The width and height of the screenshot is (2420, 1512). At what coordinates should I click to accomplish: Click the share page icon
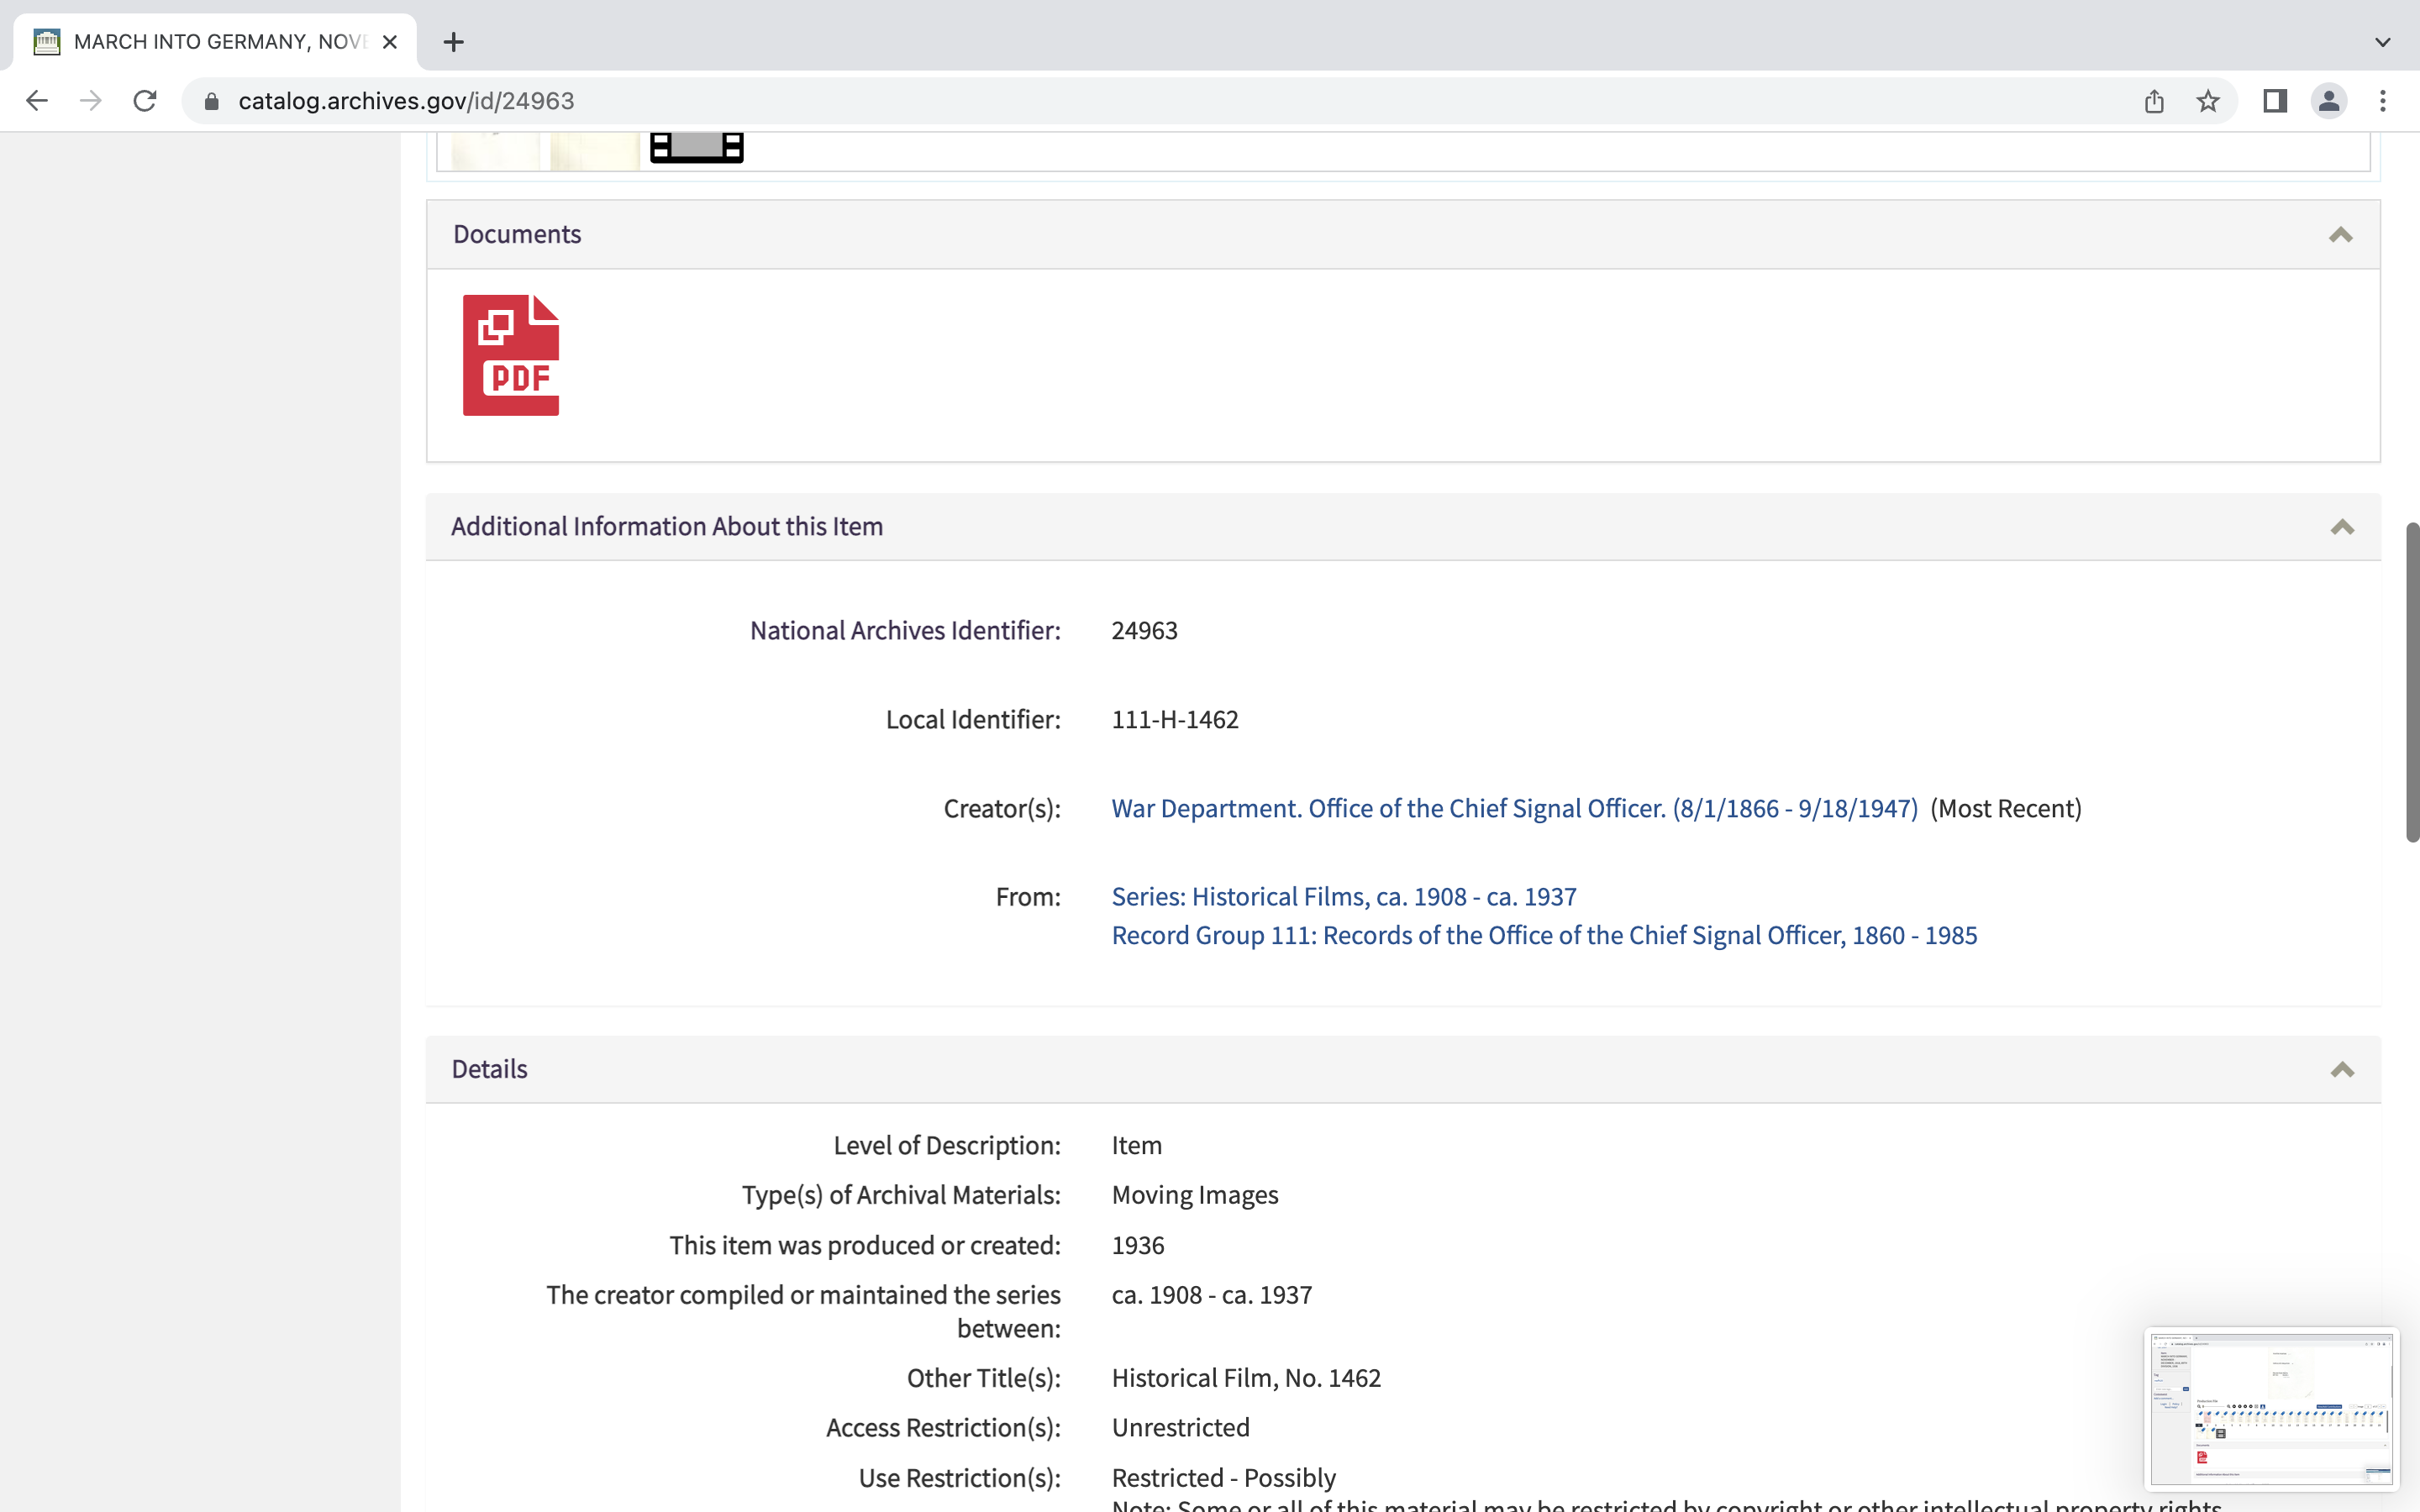(2154, 101)
